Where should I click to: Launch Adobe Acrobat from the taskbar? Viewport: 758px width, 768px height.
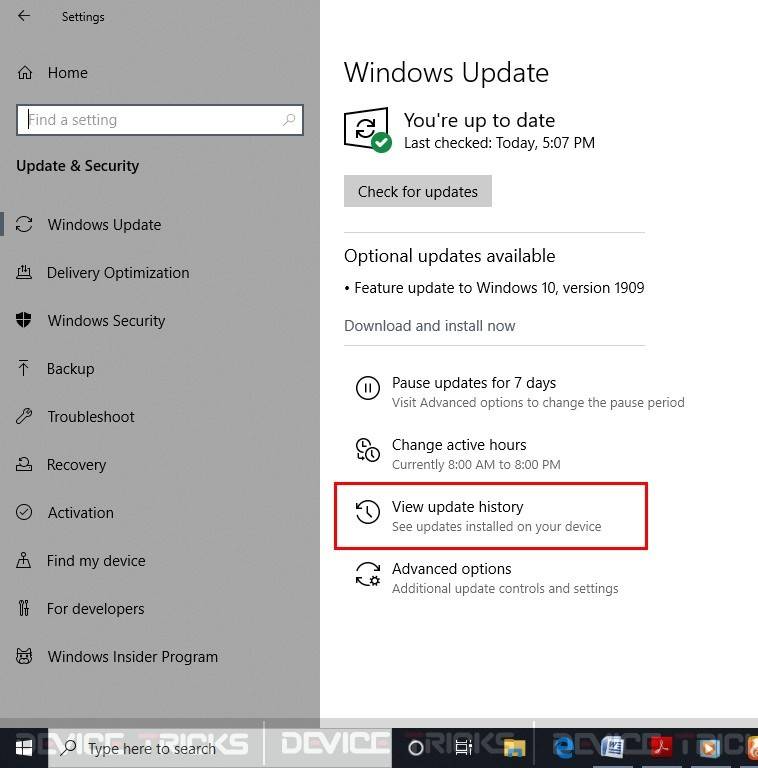(662, 748)
